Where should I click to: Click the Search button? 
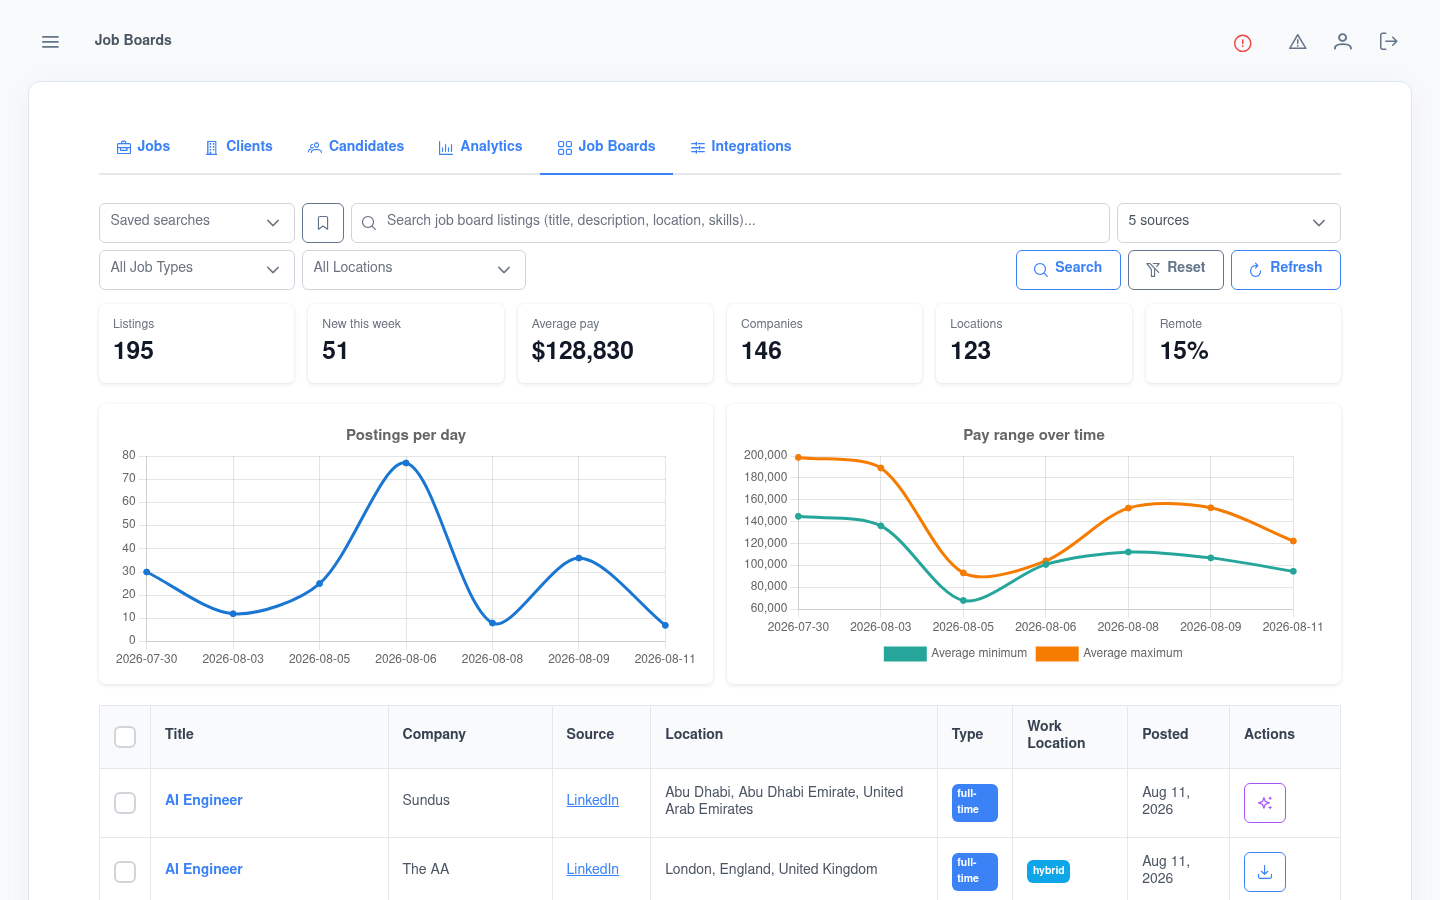[1068, 270]
